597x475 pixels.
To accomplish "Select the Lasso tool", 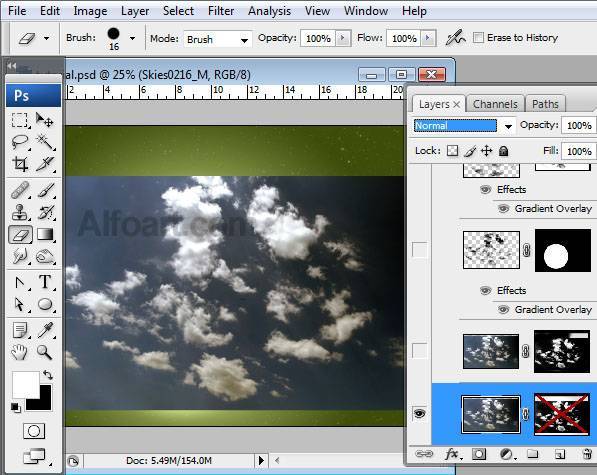I will click(x=20, y=142).
